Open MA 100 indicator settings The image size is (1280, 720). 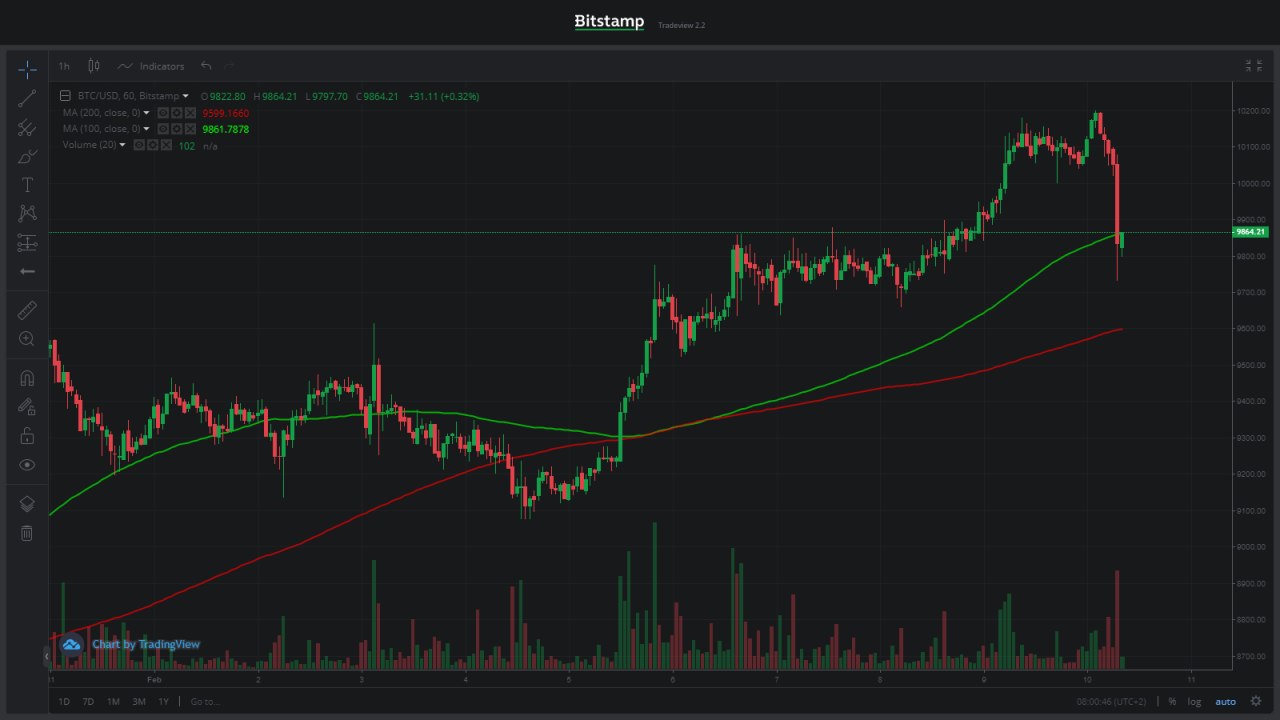(177, 129)
